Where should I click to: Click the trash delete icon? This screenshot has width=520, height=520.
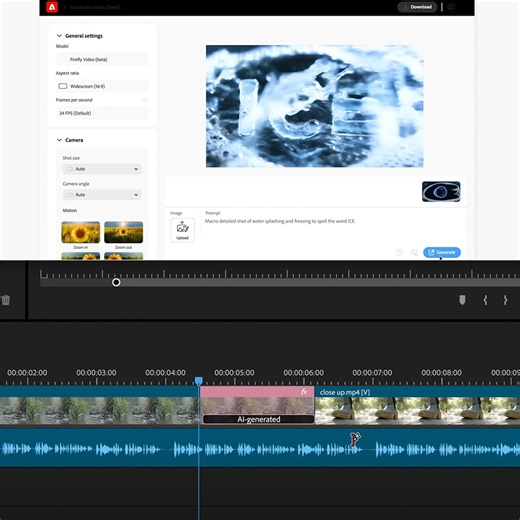[x=6, y=300]
